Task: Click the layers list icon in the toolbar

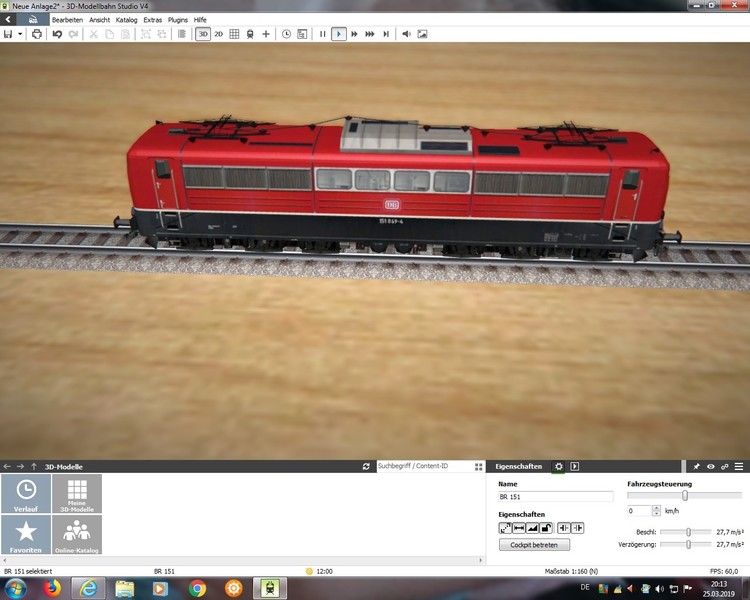Action: [x=182, y=34]
